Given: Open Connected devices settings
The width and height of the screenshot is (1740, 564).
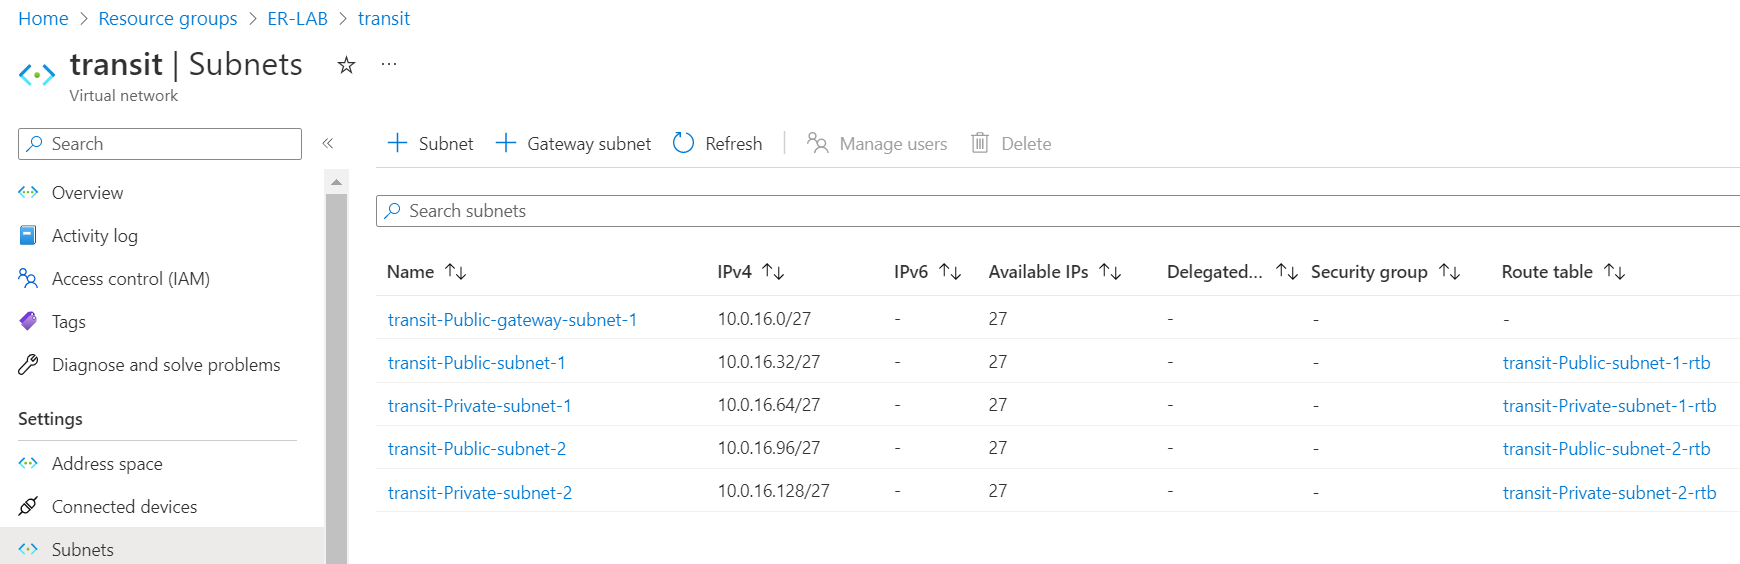Looking at the screenshot, I should point(124,507).
